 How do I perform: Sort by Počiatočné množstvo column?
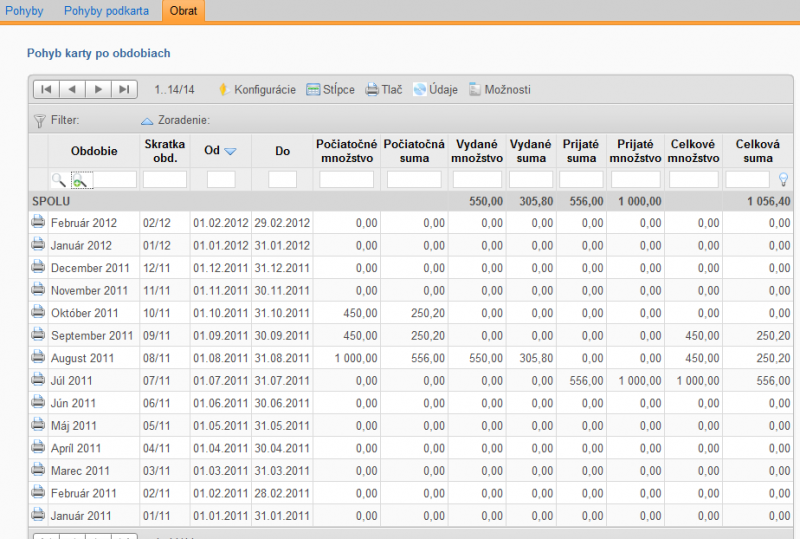(x=346, y=151)
